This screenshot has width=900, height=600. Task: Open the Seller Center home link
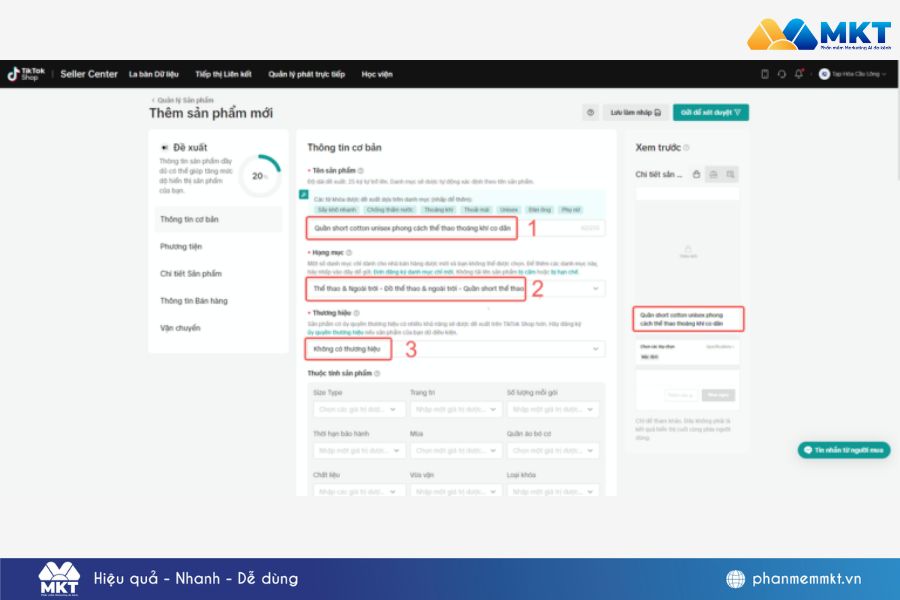pos(89,74)
